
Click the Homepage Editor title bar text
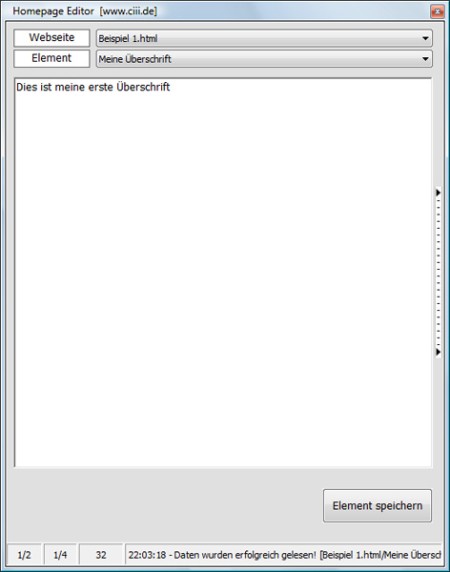(53, 11)
